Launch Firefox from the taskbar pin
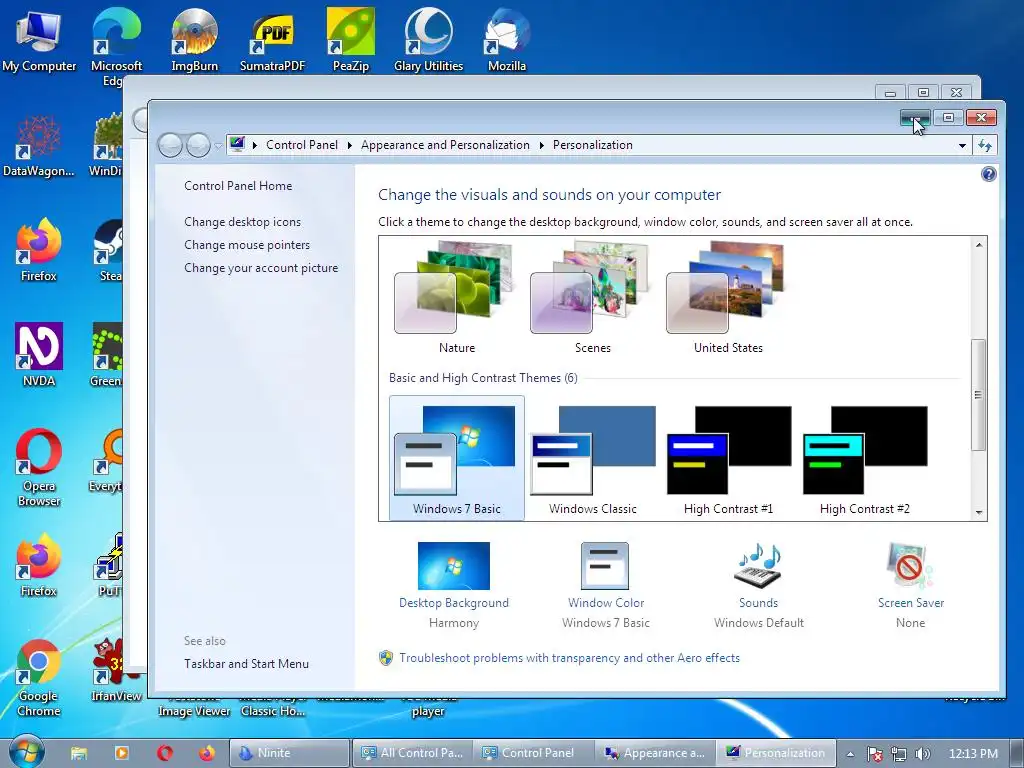 [x=207, y=753]
